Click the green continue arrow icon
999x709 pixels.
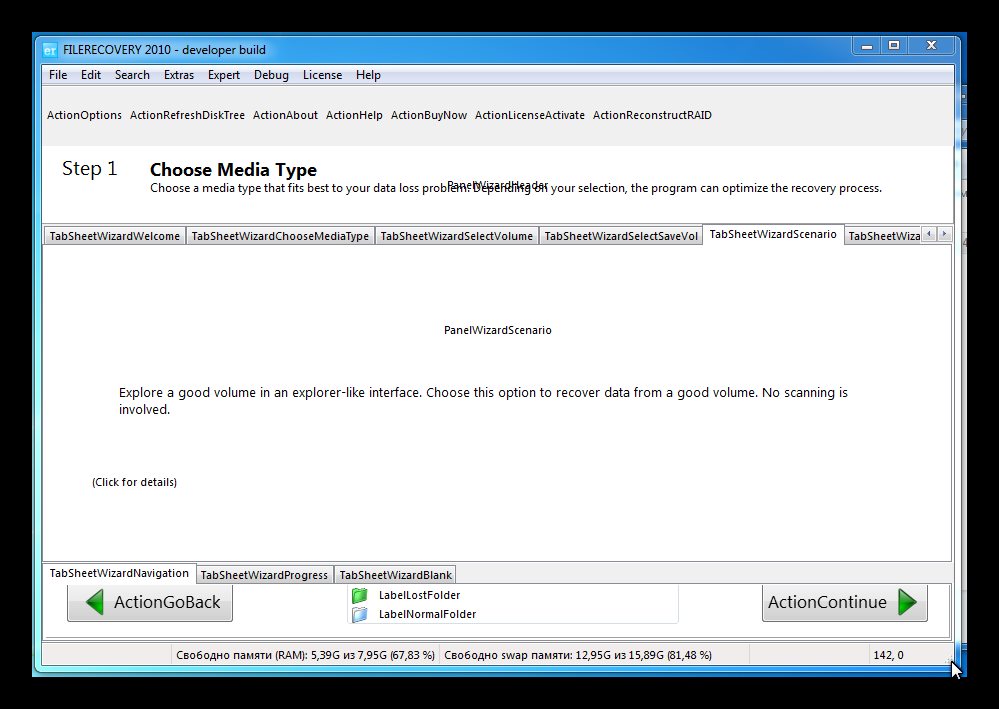907,602
